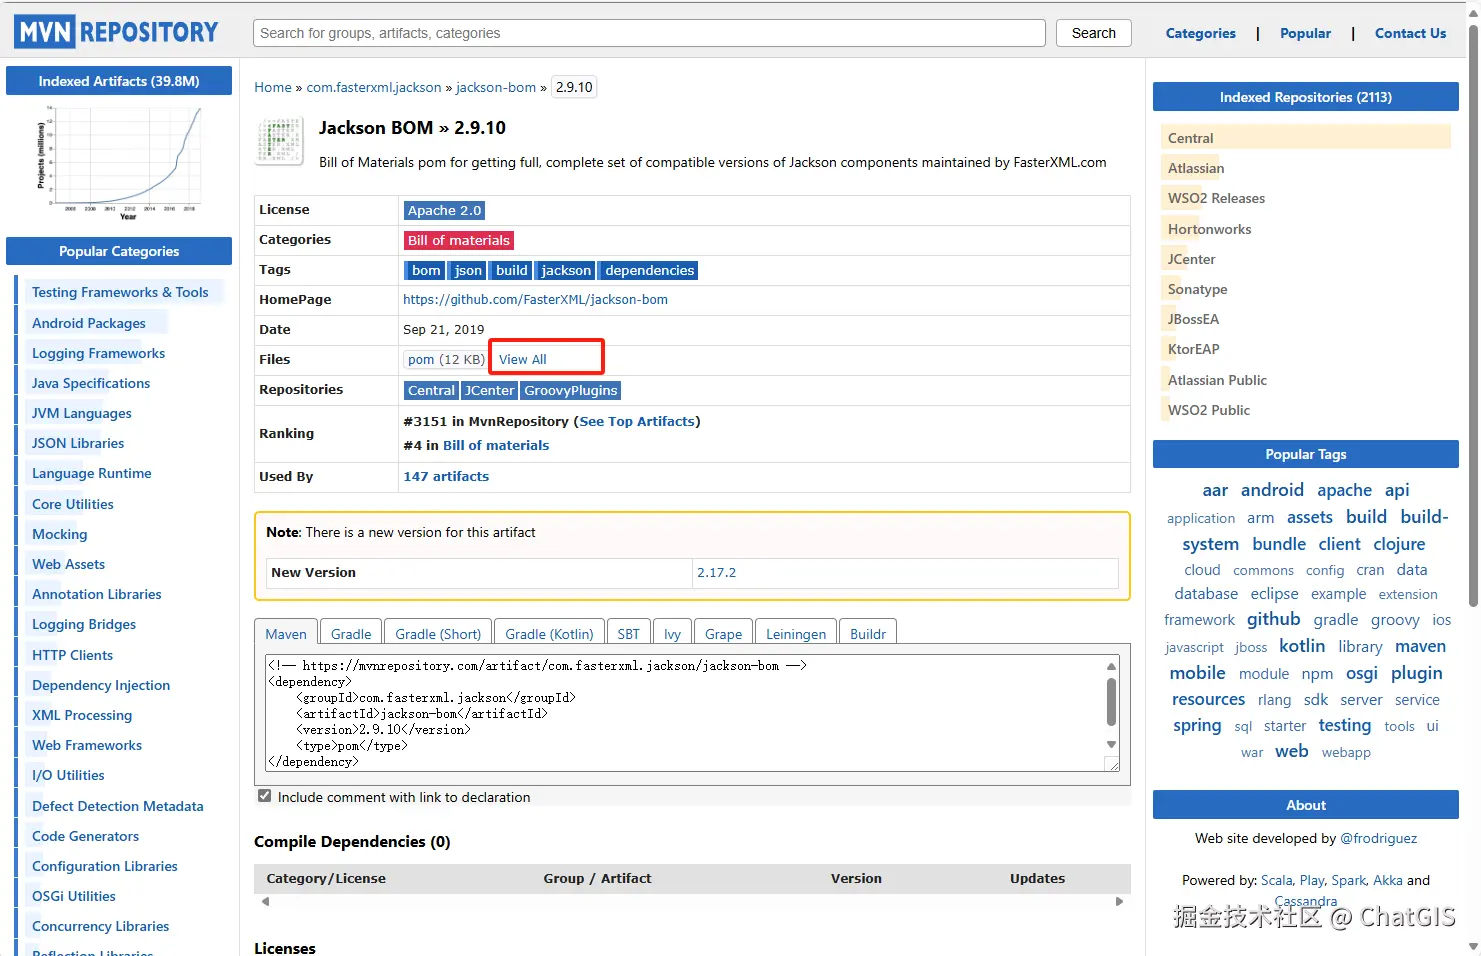Open the GitHub jackson-bom homepage link

pos(535,299)
